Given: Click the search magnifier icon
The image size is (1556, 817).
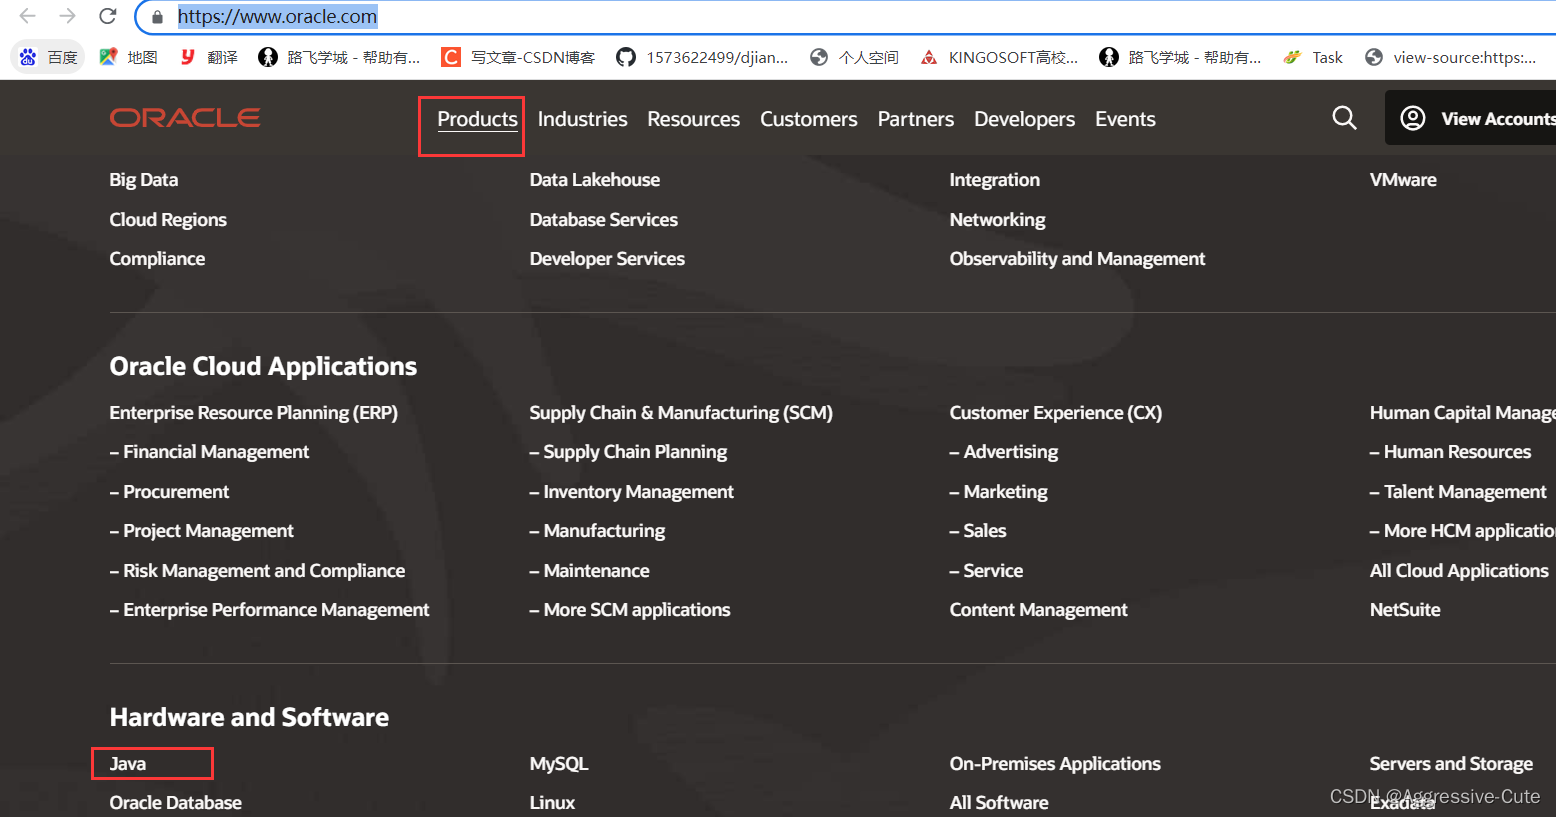Looking at the screenshot, I should coord(1345,118).
